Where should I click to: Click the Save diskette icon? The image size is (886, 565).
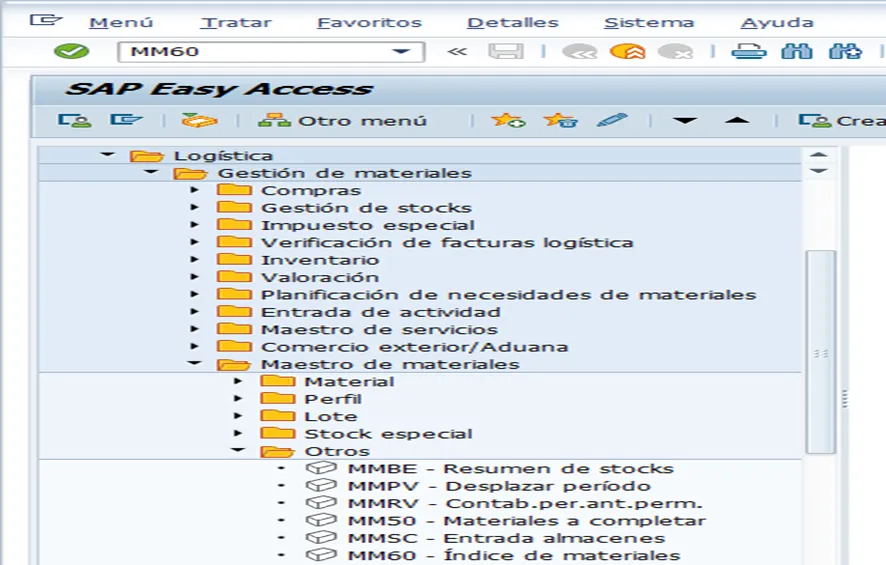tap(506, 51)
